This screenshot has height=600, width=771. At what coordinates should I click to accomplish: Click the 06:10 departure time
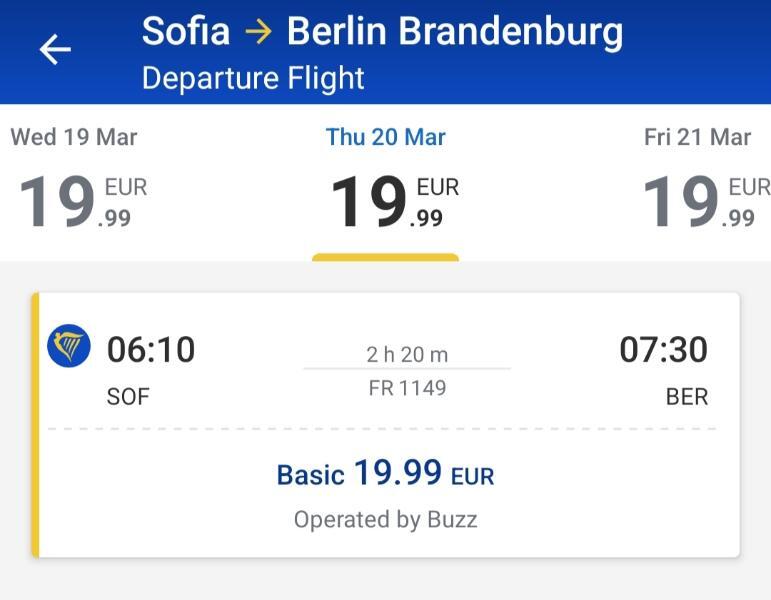click(x=151, y=350)
